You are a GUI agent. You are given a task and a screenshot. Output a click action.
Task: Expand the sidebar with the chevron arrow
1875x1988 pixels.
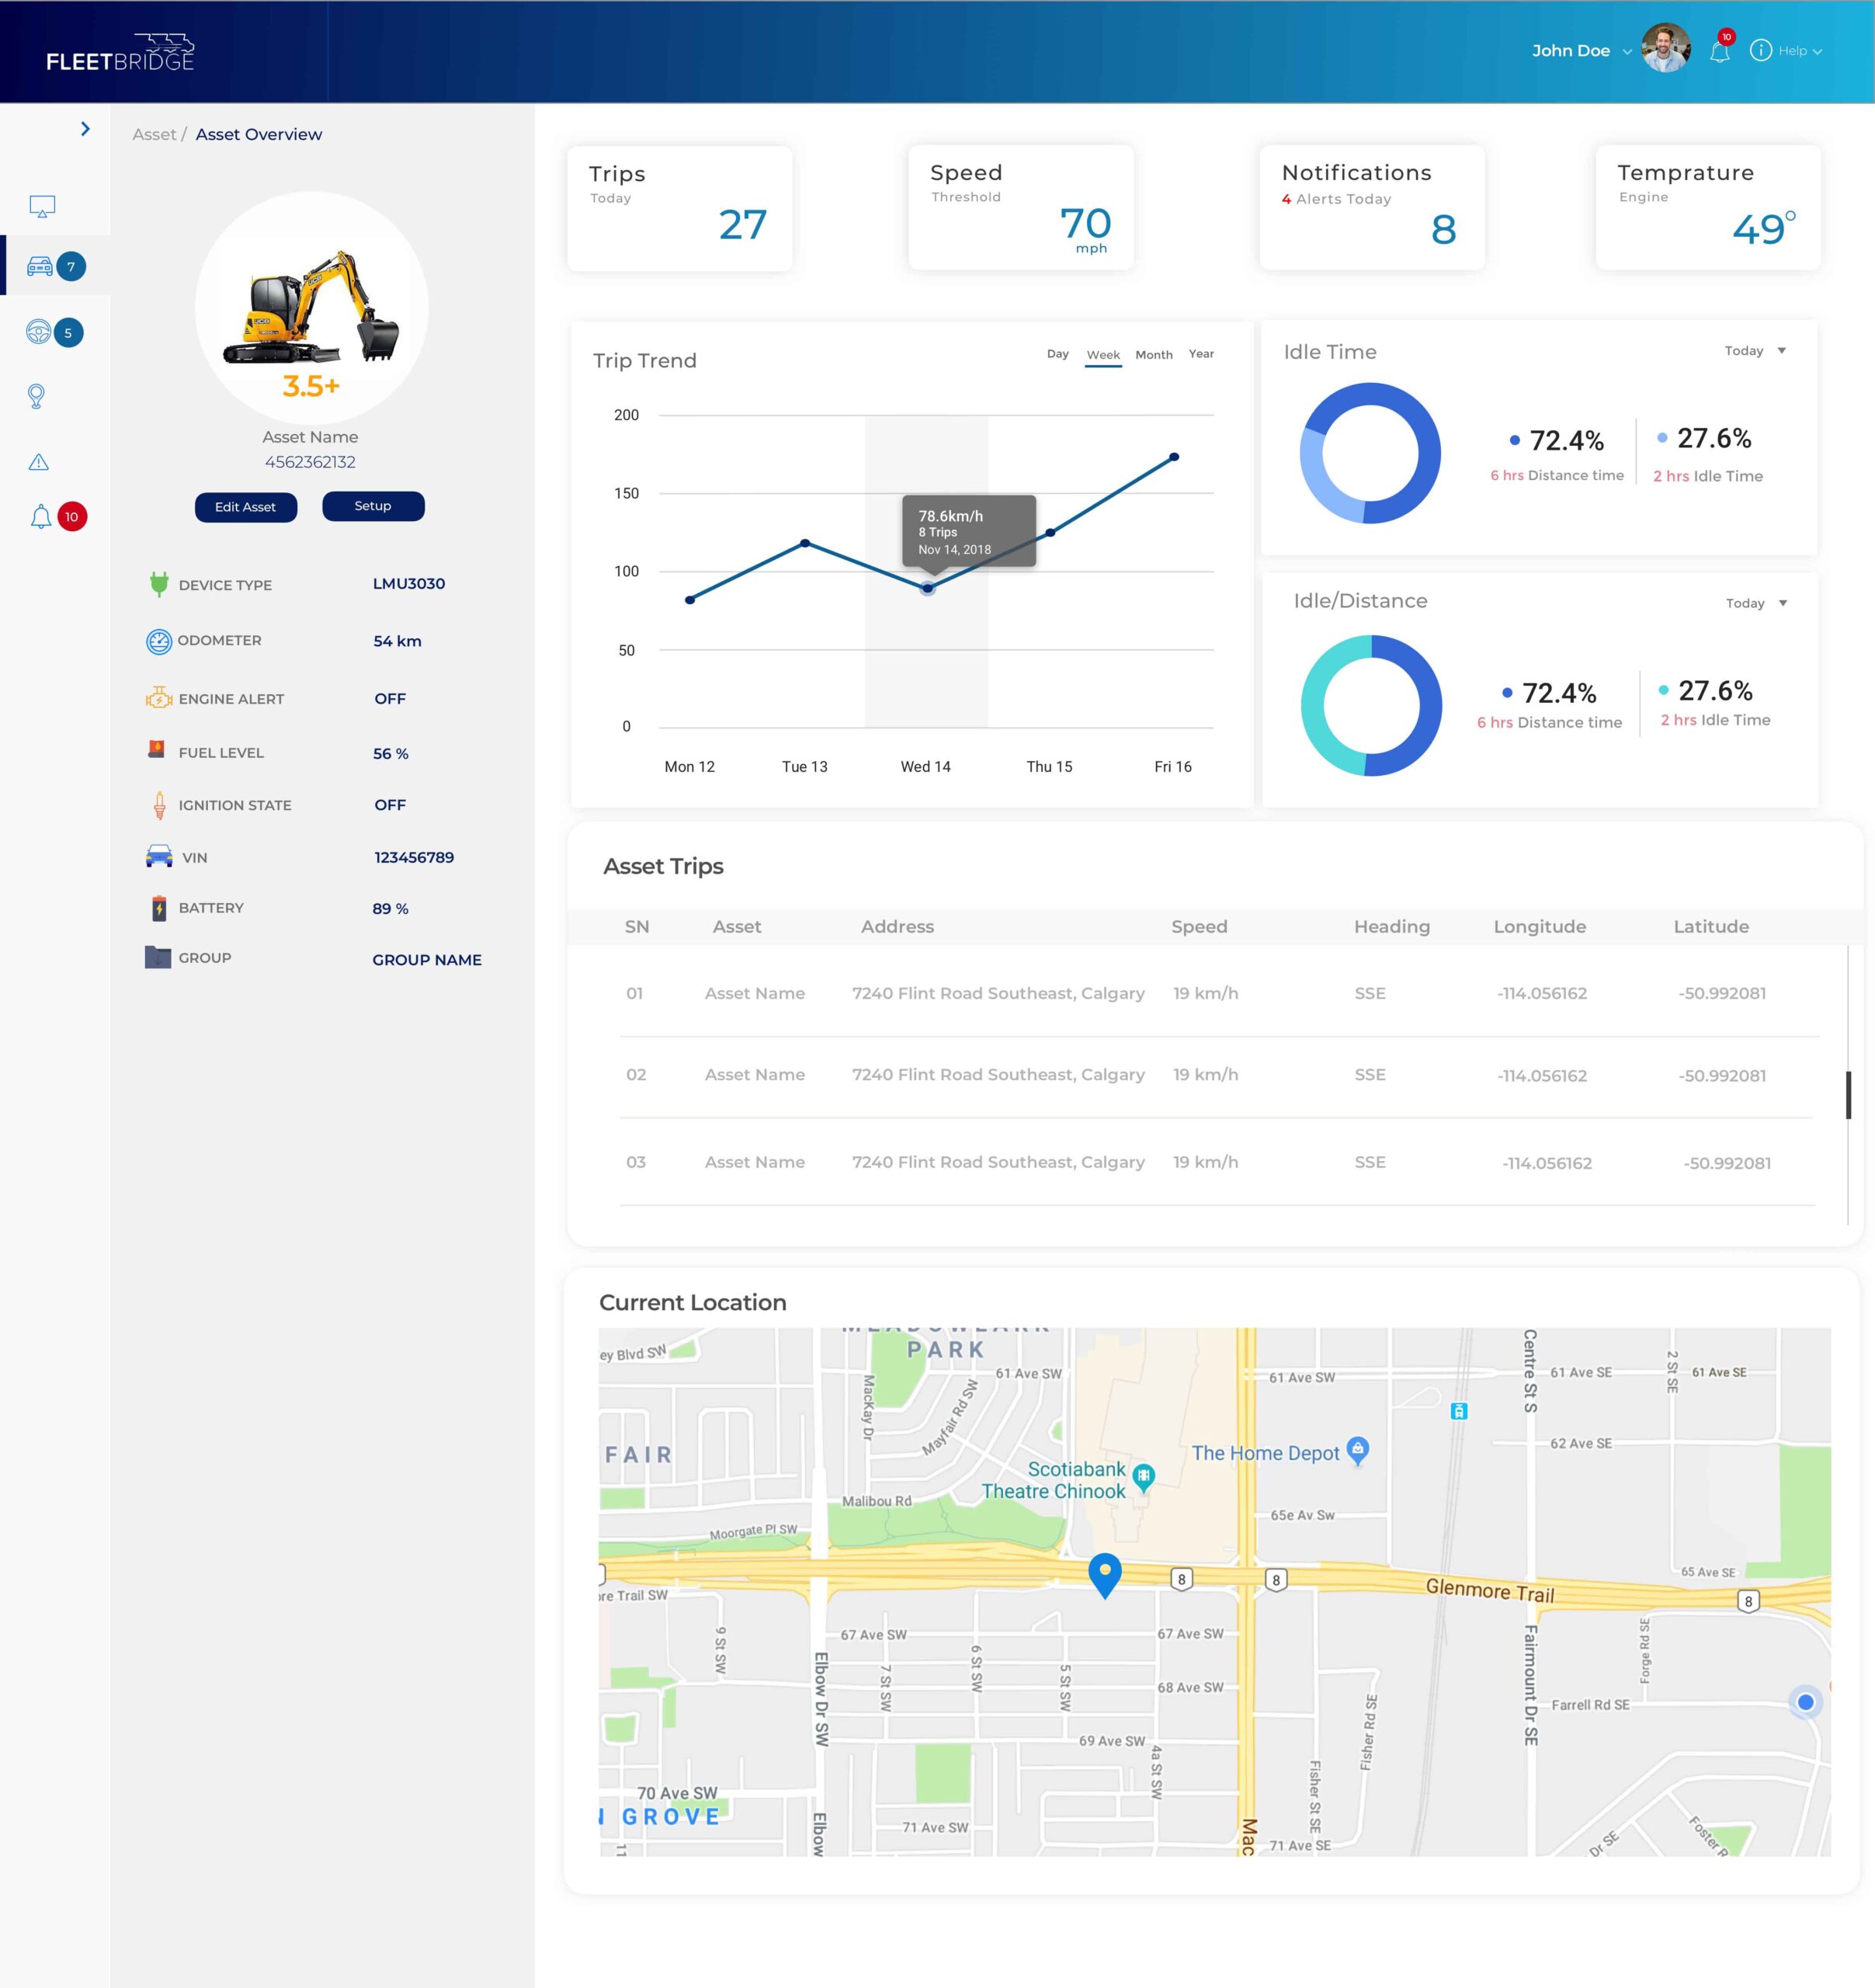click(x=85, y=129)
